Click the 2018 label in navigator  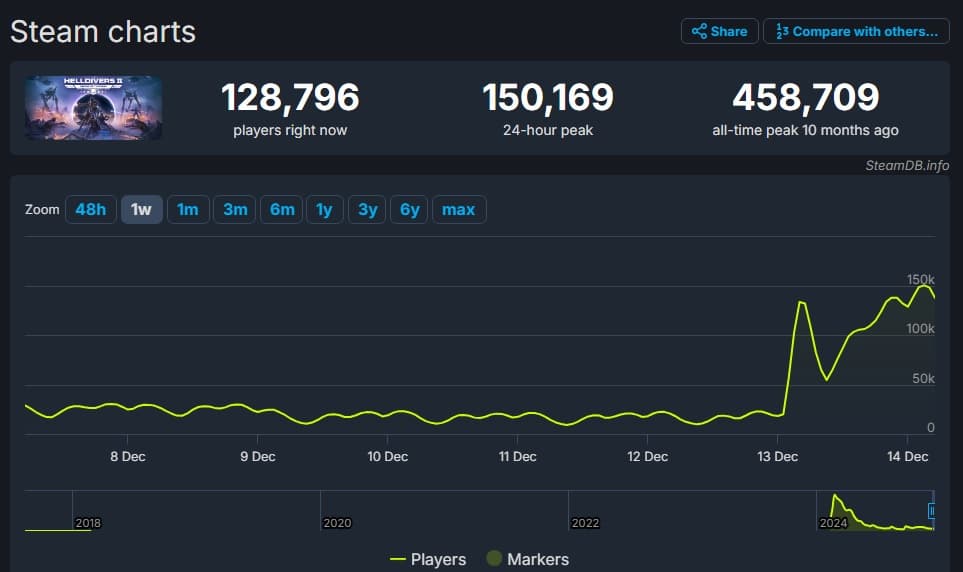(x=88, y=523)
